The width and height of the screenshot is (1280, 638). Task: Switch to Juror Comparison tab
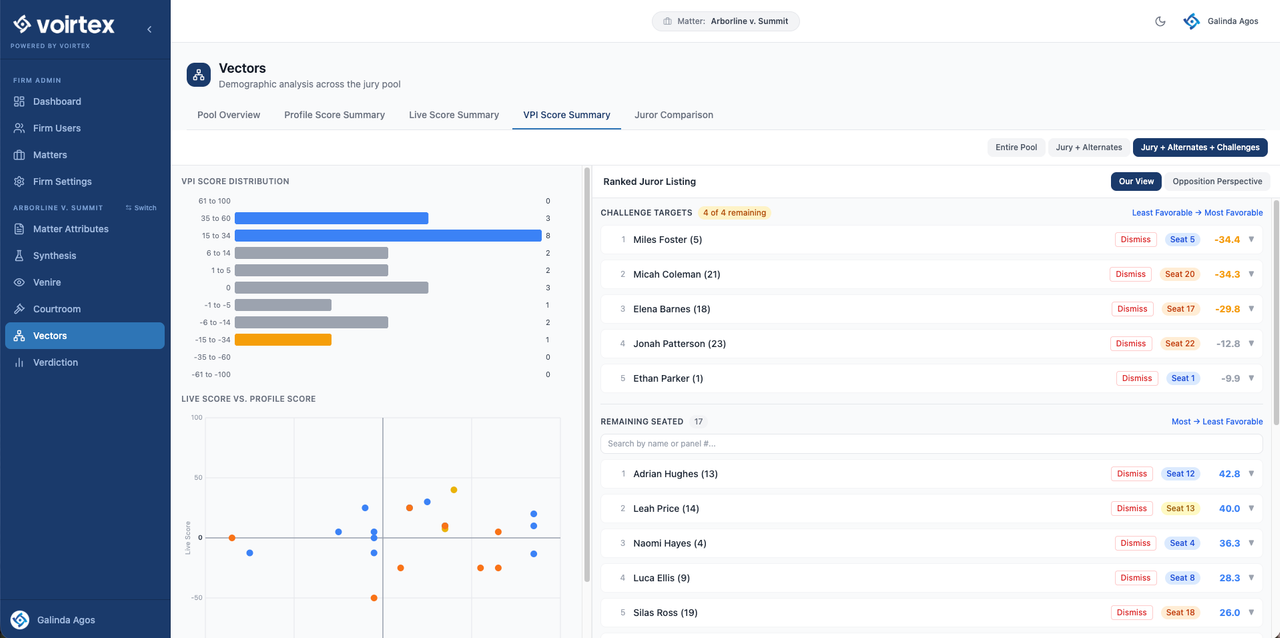click(674, 115)
